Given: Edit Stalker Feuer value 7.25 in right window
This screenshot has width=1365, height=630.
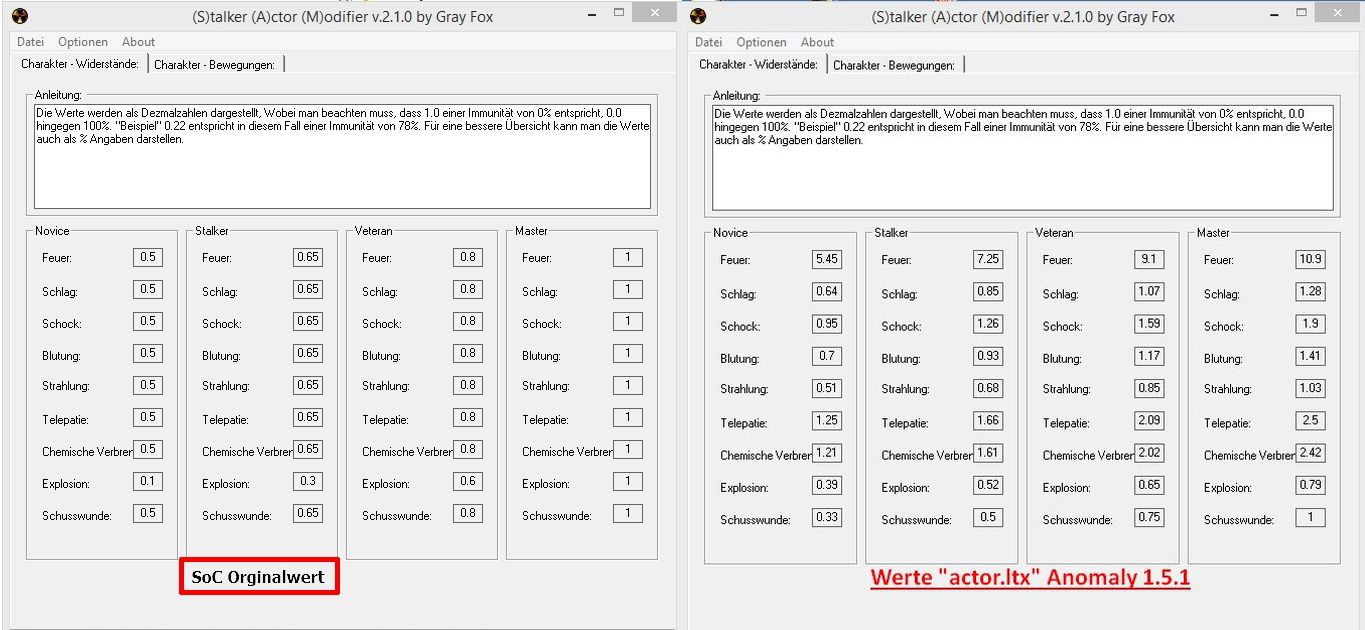Looking at the screenshot, I should [988, 259].
